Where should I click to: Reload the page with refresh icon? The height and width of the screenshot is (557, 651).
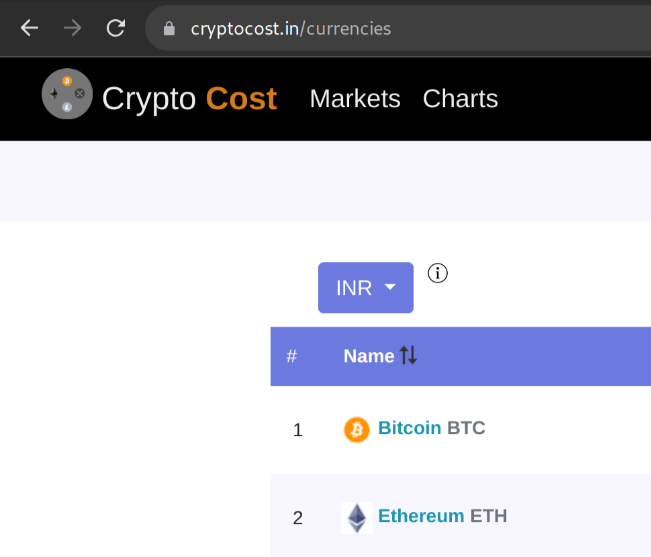[x=116, y=29]
